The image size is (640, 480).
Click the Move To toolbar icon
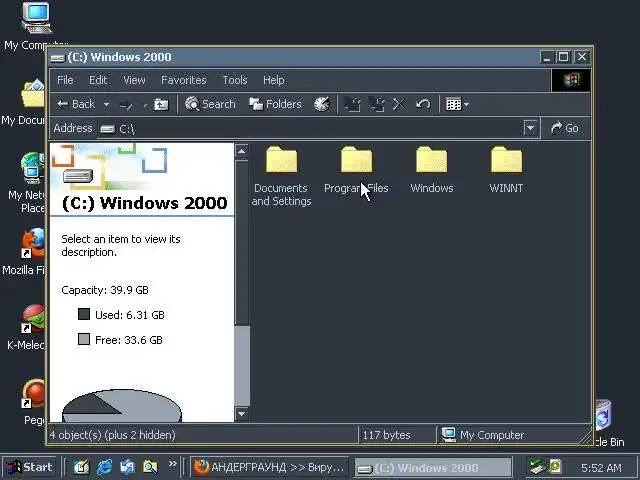[x=353, y=104]
